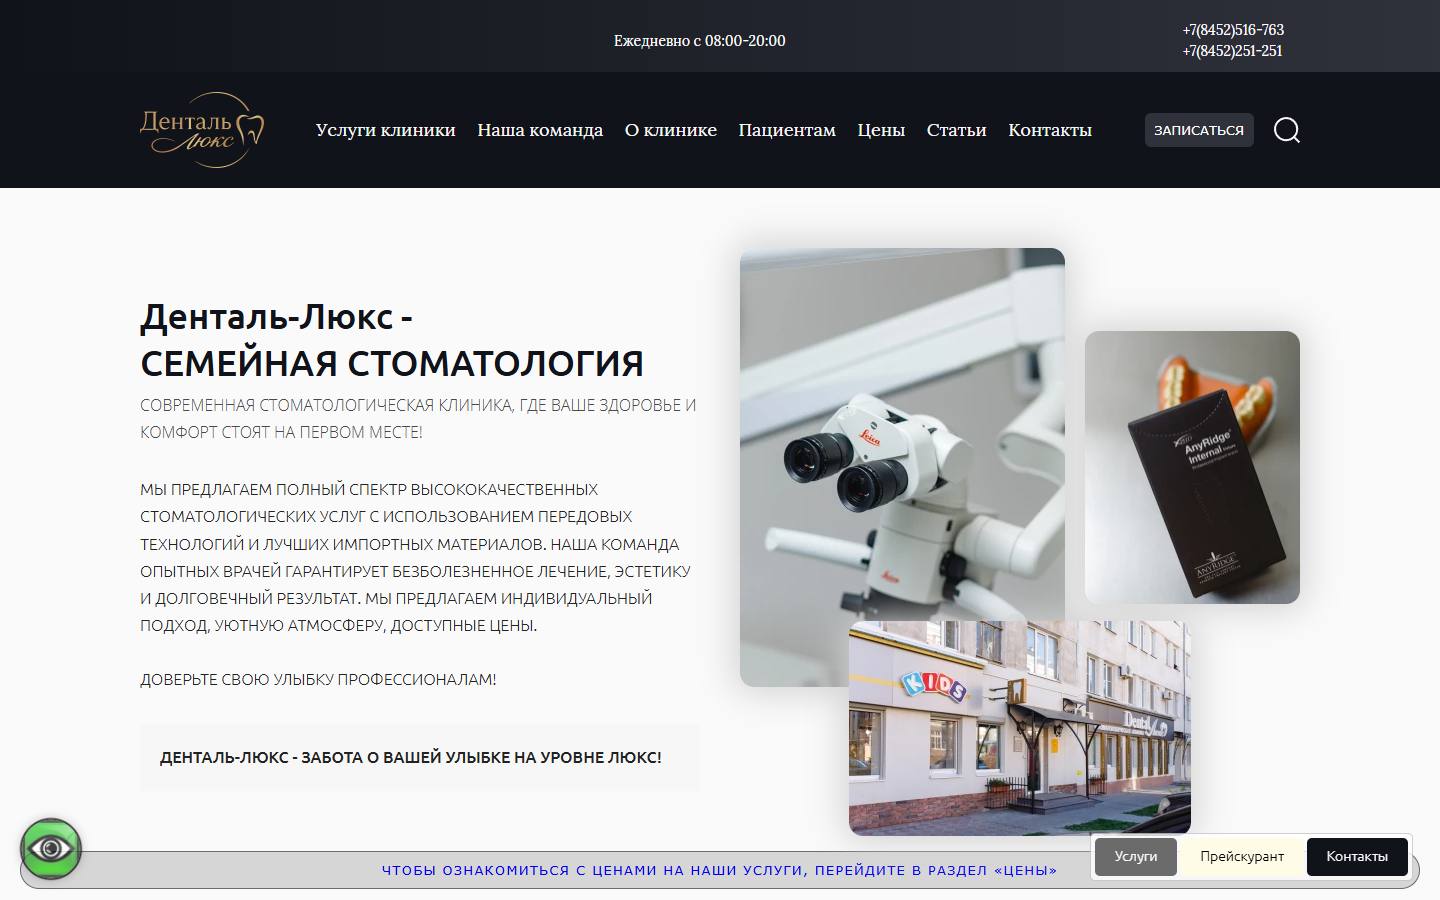Go to Контакты in top navigation
The height and width of the screenshot is (900, 1440).
[x=1050, y=130]
